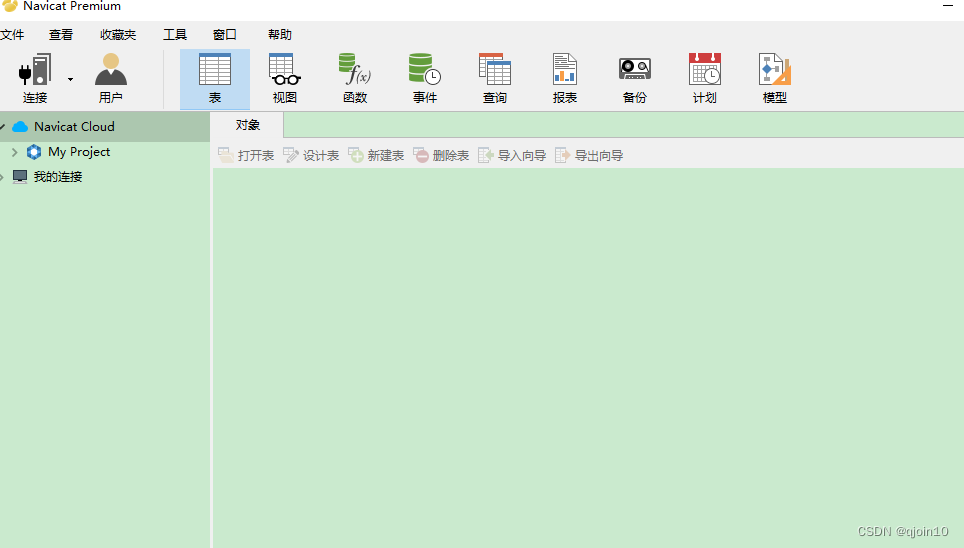
Task: Open the 帮助 menu
Action: pos(280,35)
